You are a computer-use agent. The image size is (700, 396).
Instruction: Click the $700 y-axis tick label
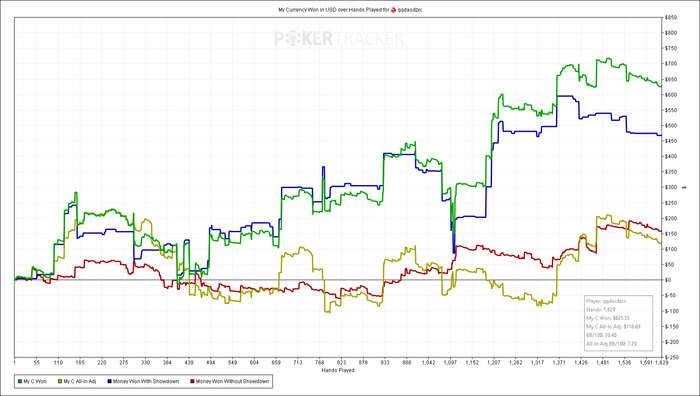[x=671, y=64]
